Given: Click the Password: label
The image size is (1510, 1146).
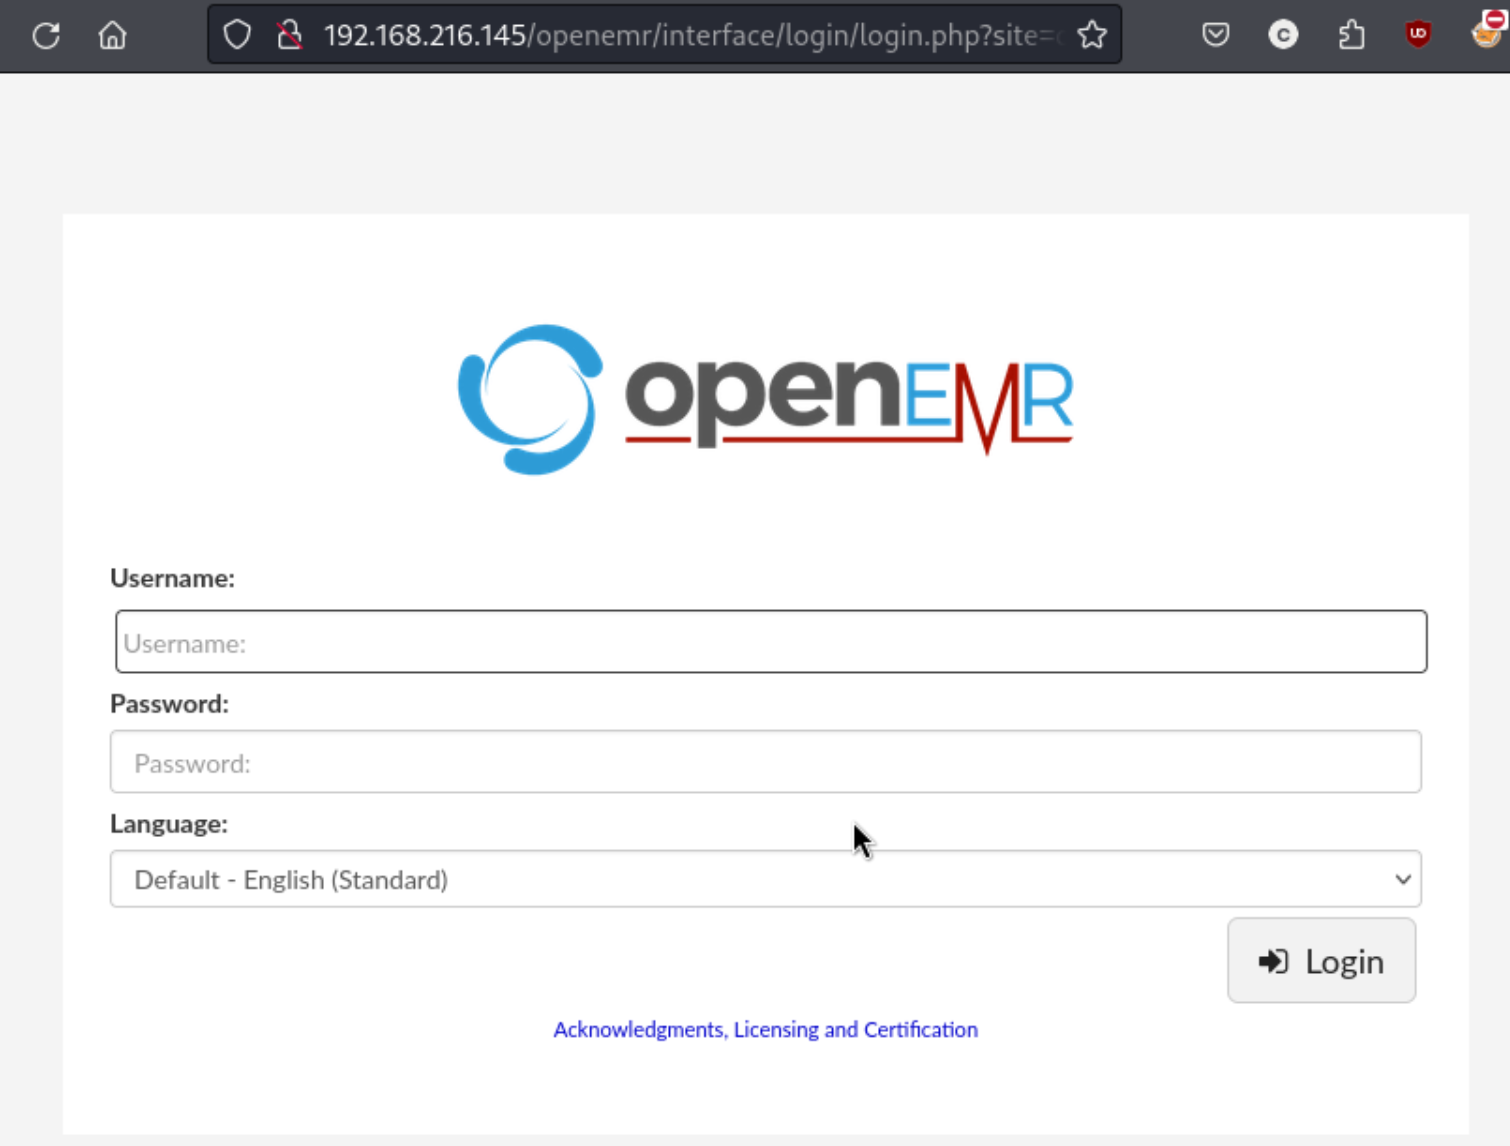Looking at the screenshot, I should tap(169, 703).
